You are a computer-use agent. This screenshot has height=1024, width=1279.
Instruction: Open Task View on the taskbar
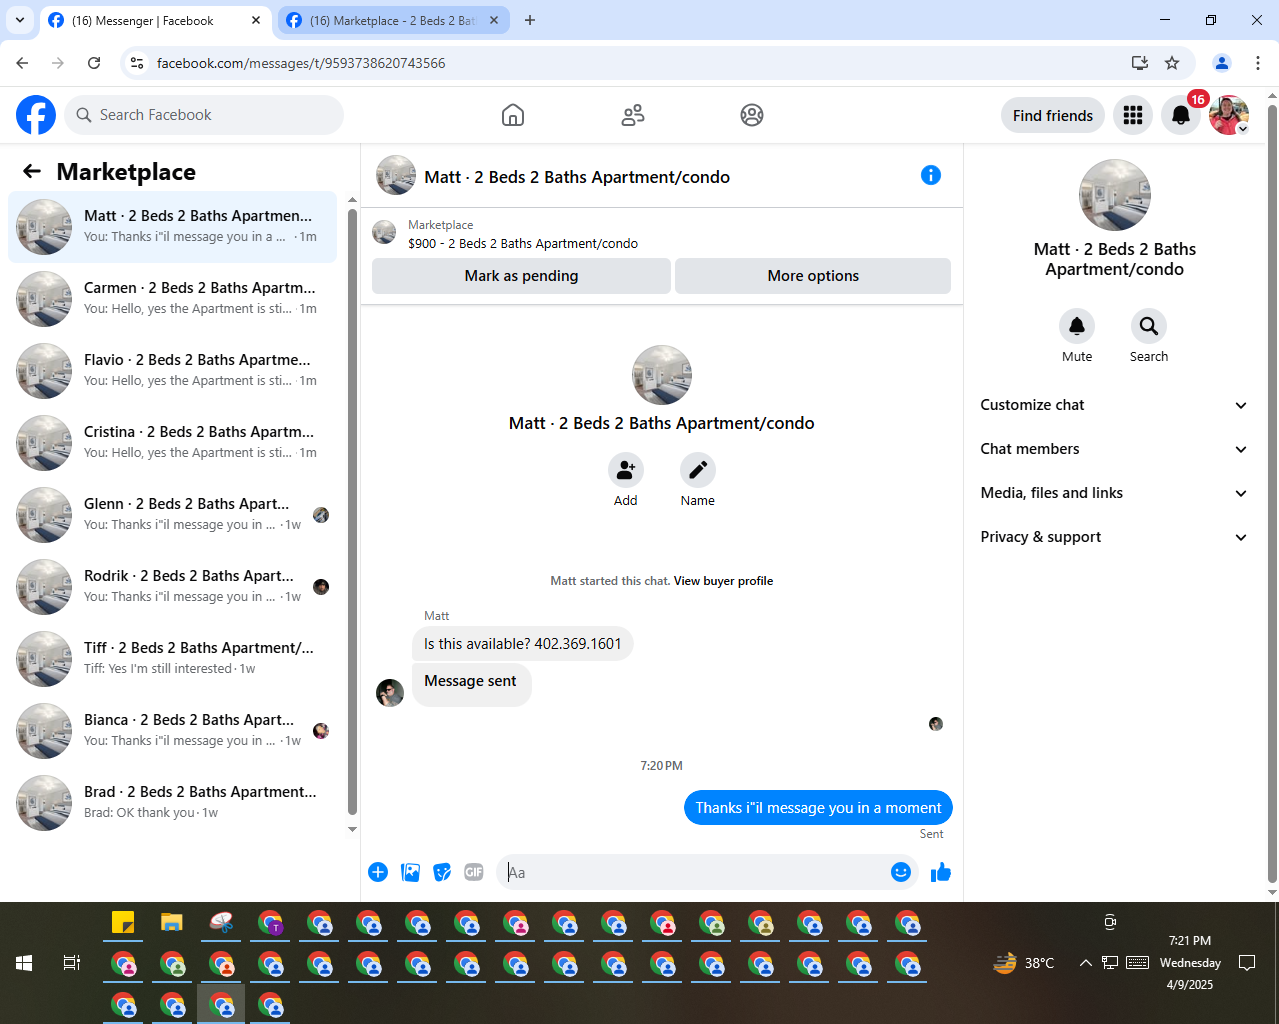72,963
